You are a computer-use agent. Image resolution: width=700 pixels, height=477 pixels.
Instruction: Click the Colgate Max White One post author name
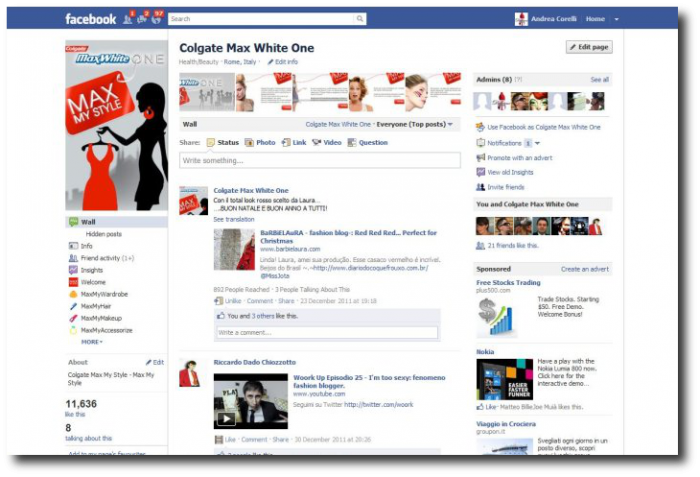251,190
